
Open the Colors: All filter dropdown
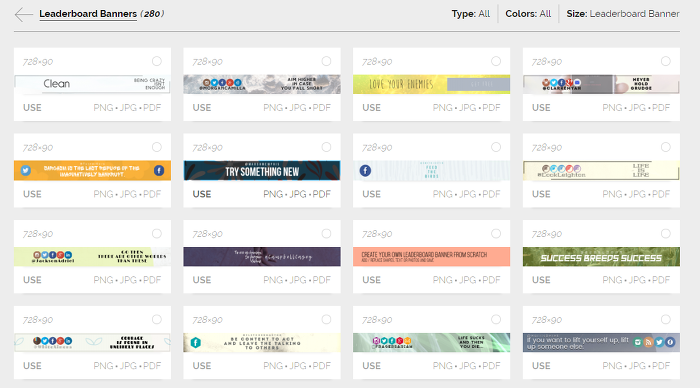pyautogui.click(x=528, y=14)
